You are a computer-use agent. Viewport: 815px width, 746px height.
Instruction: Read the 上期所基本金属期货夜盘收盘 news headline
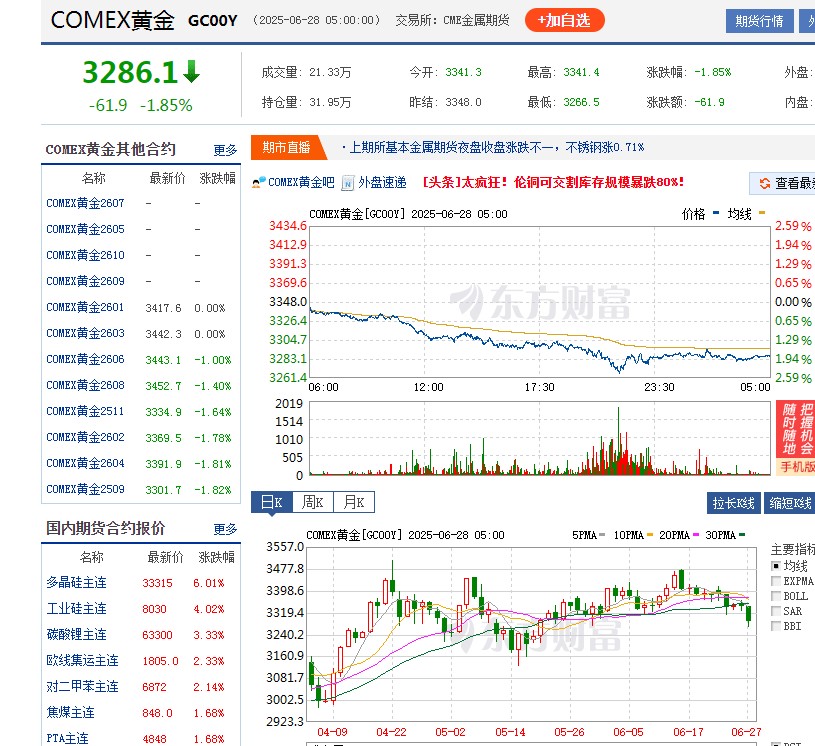pos(497,148)
